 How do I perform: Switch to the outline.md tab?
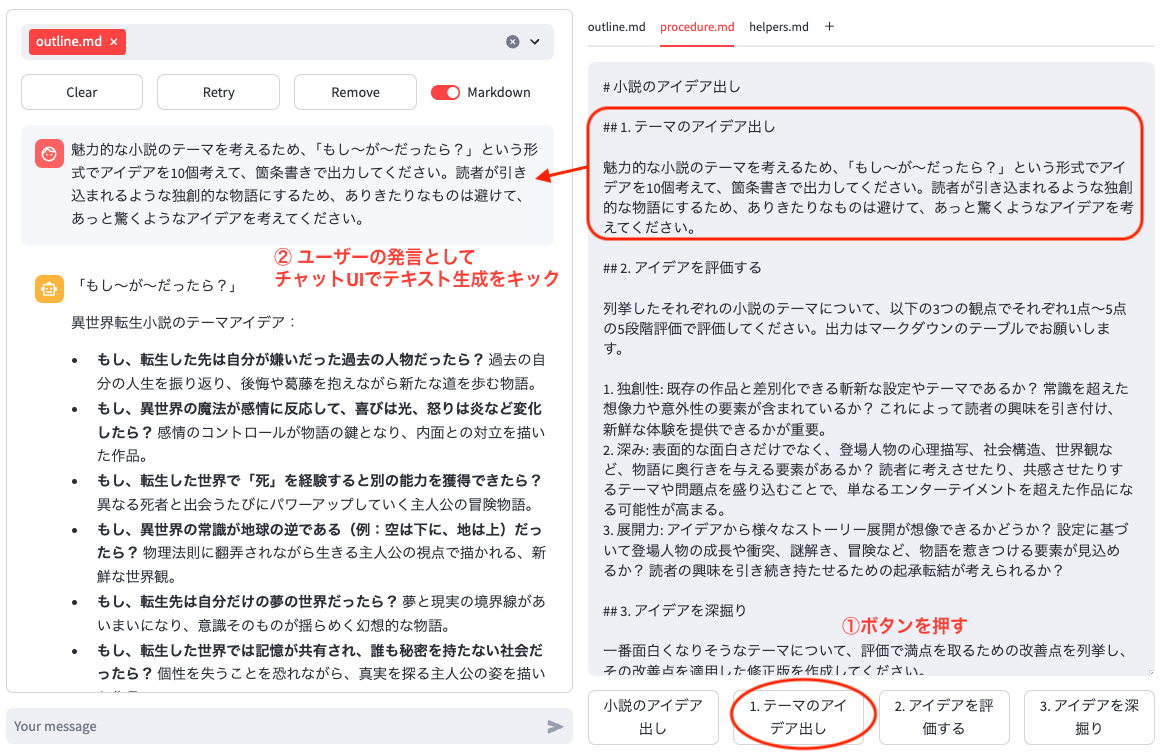pyautogui.click(x=616, y=27)
